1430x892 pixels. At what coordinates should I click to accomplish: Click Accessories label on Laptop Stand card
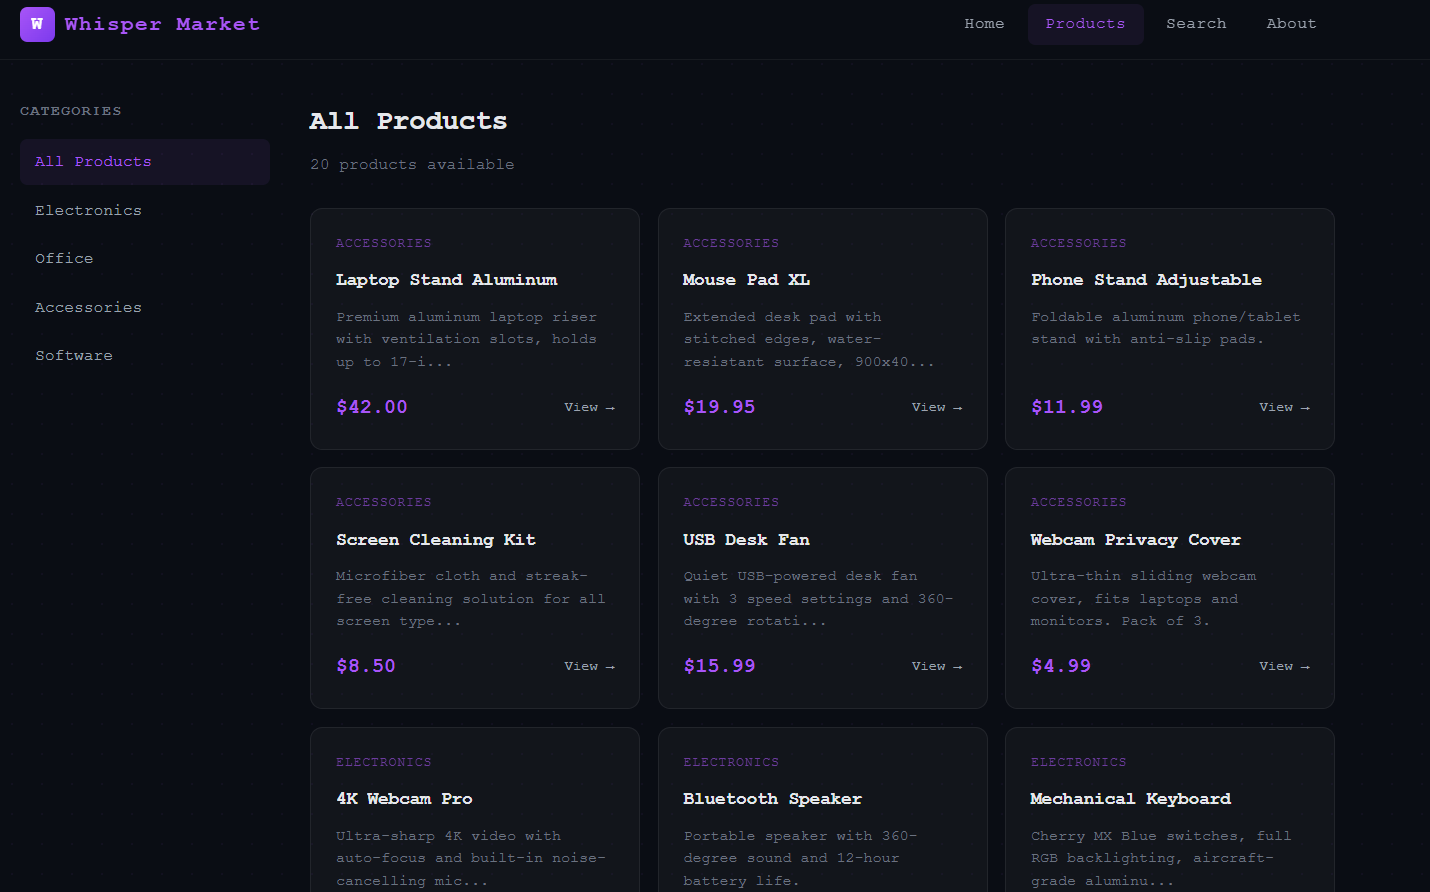[384, 243]
